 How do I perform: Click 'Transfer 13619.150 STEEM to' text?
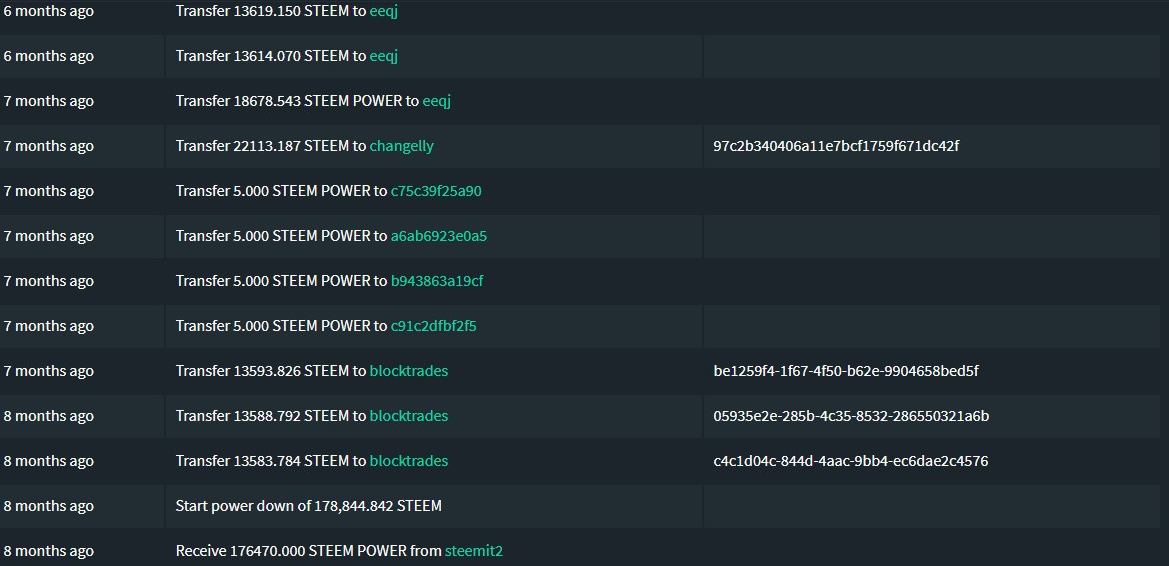click(271, 11)
